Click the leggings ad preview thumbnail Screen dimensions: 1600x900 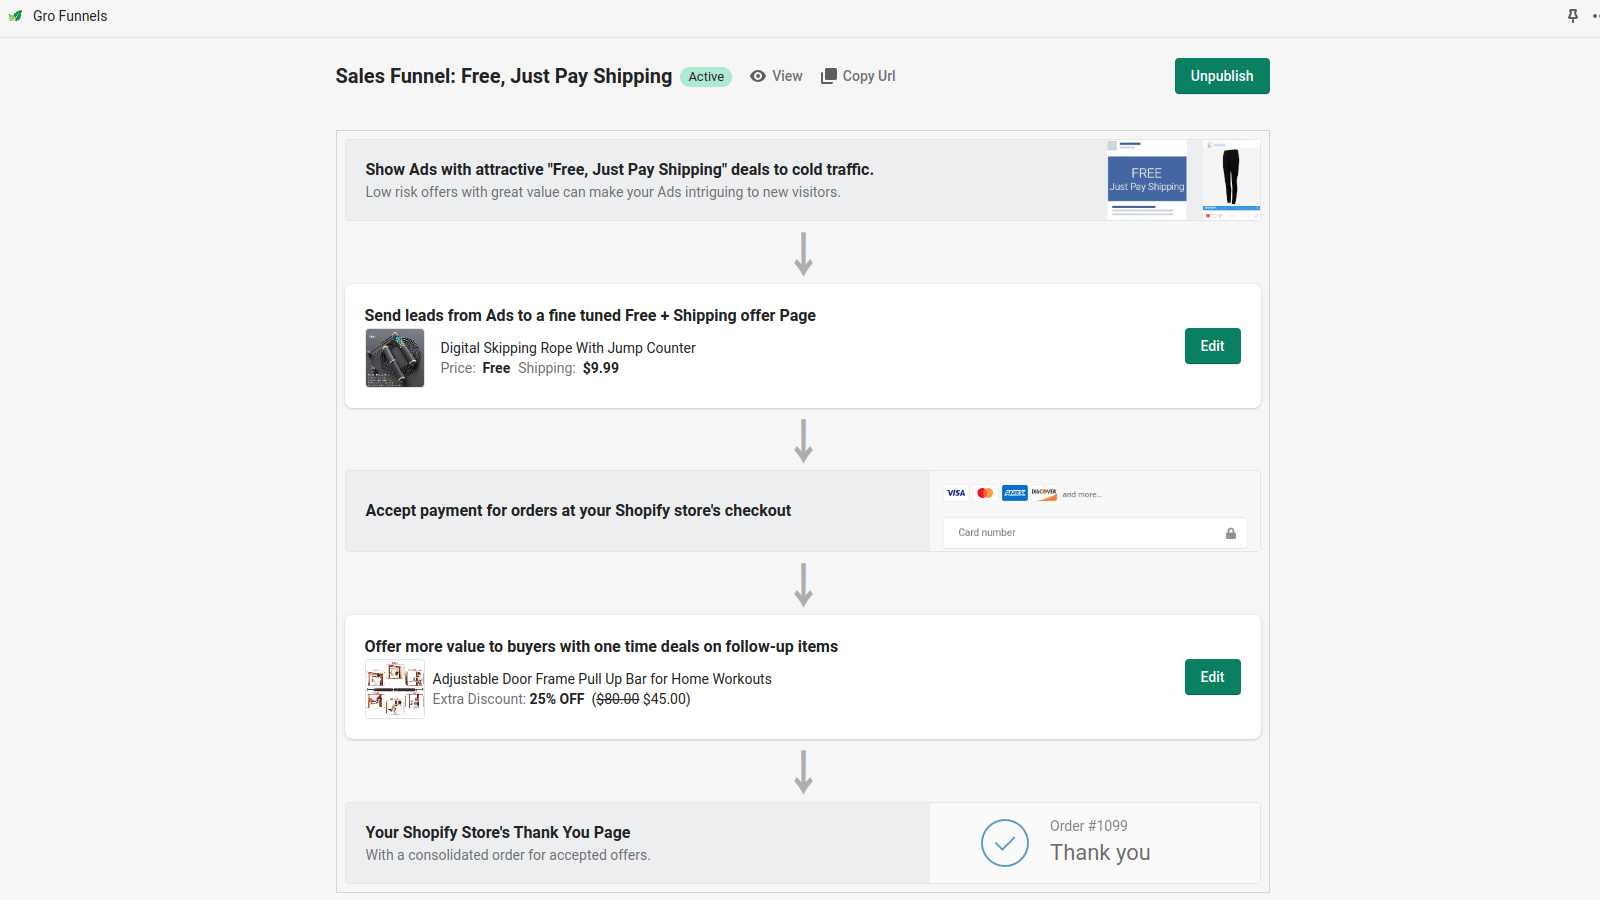(1230, 179)
